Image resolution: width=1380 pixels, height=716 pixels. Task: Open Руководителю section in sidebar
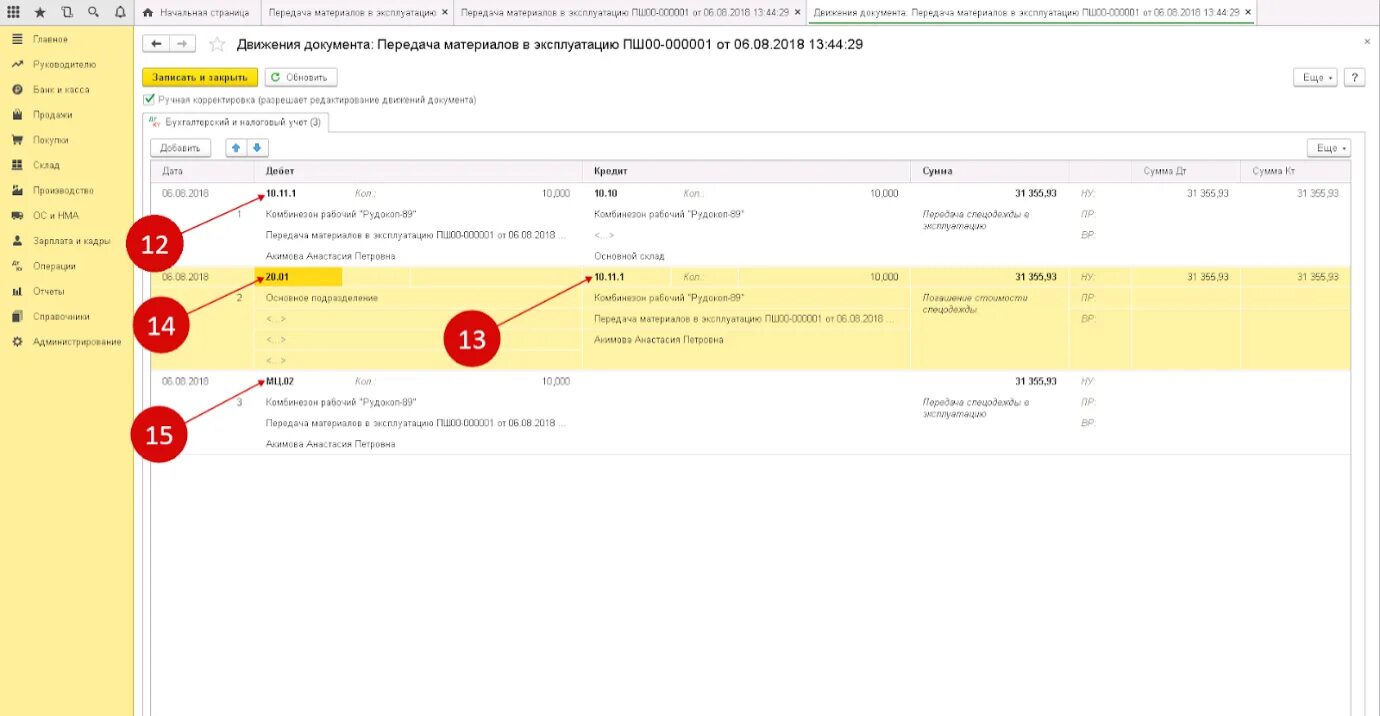(x=64, y=64)
